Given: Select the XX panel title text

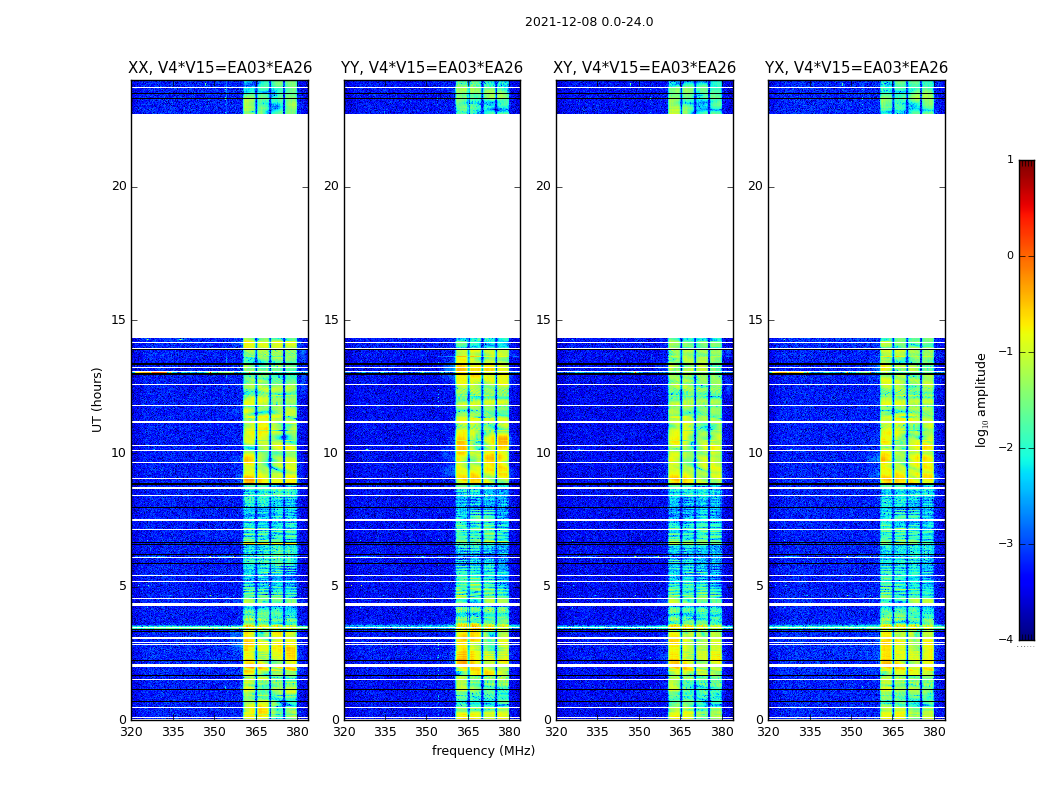Looking at the screenshot, I should [220, 68].
